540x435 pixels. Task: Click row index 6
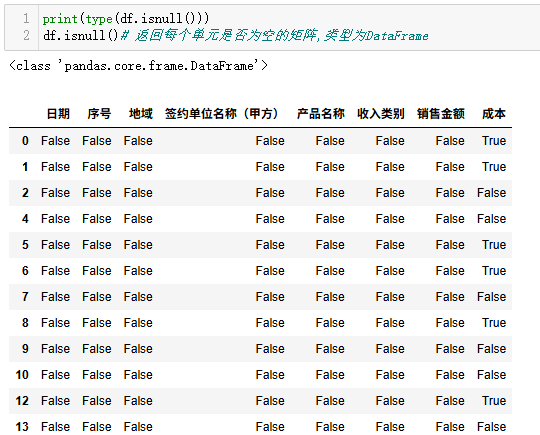click(x=25, y=271)
